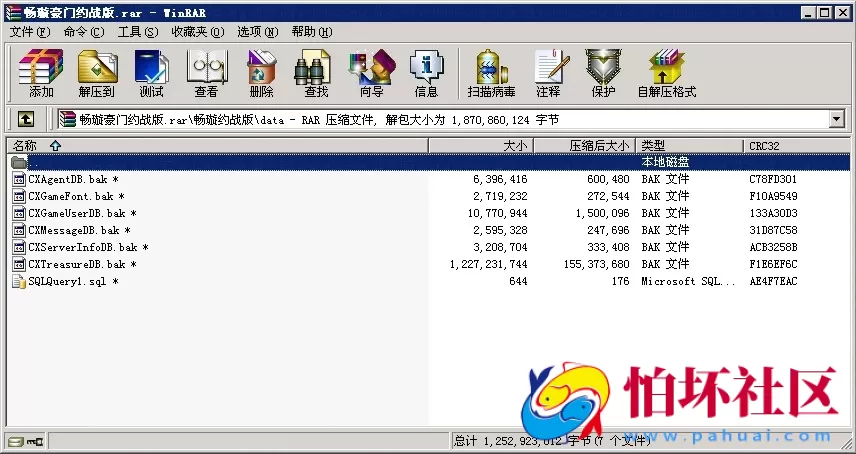The image size is (856, 454).
Task: Open the 选项(N) menu
Action: point(258,32)
